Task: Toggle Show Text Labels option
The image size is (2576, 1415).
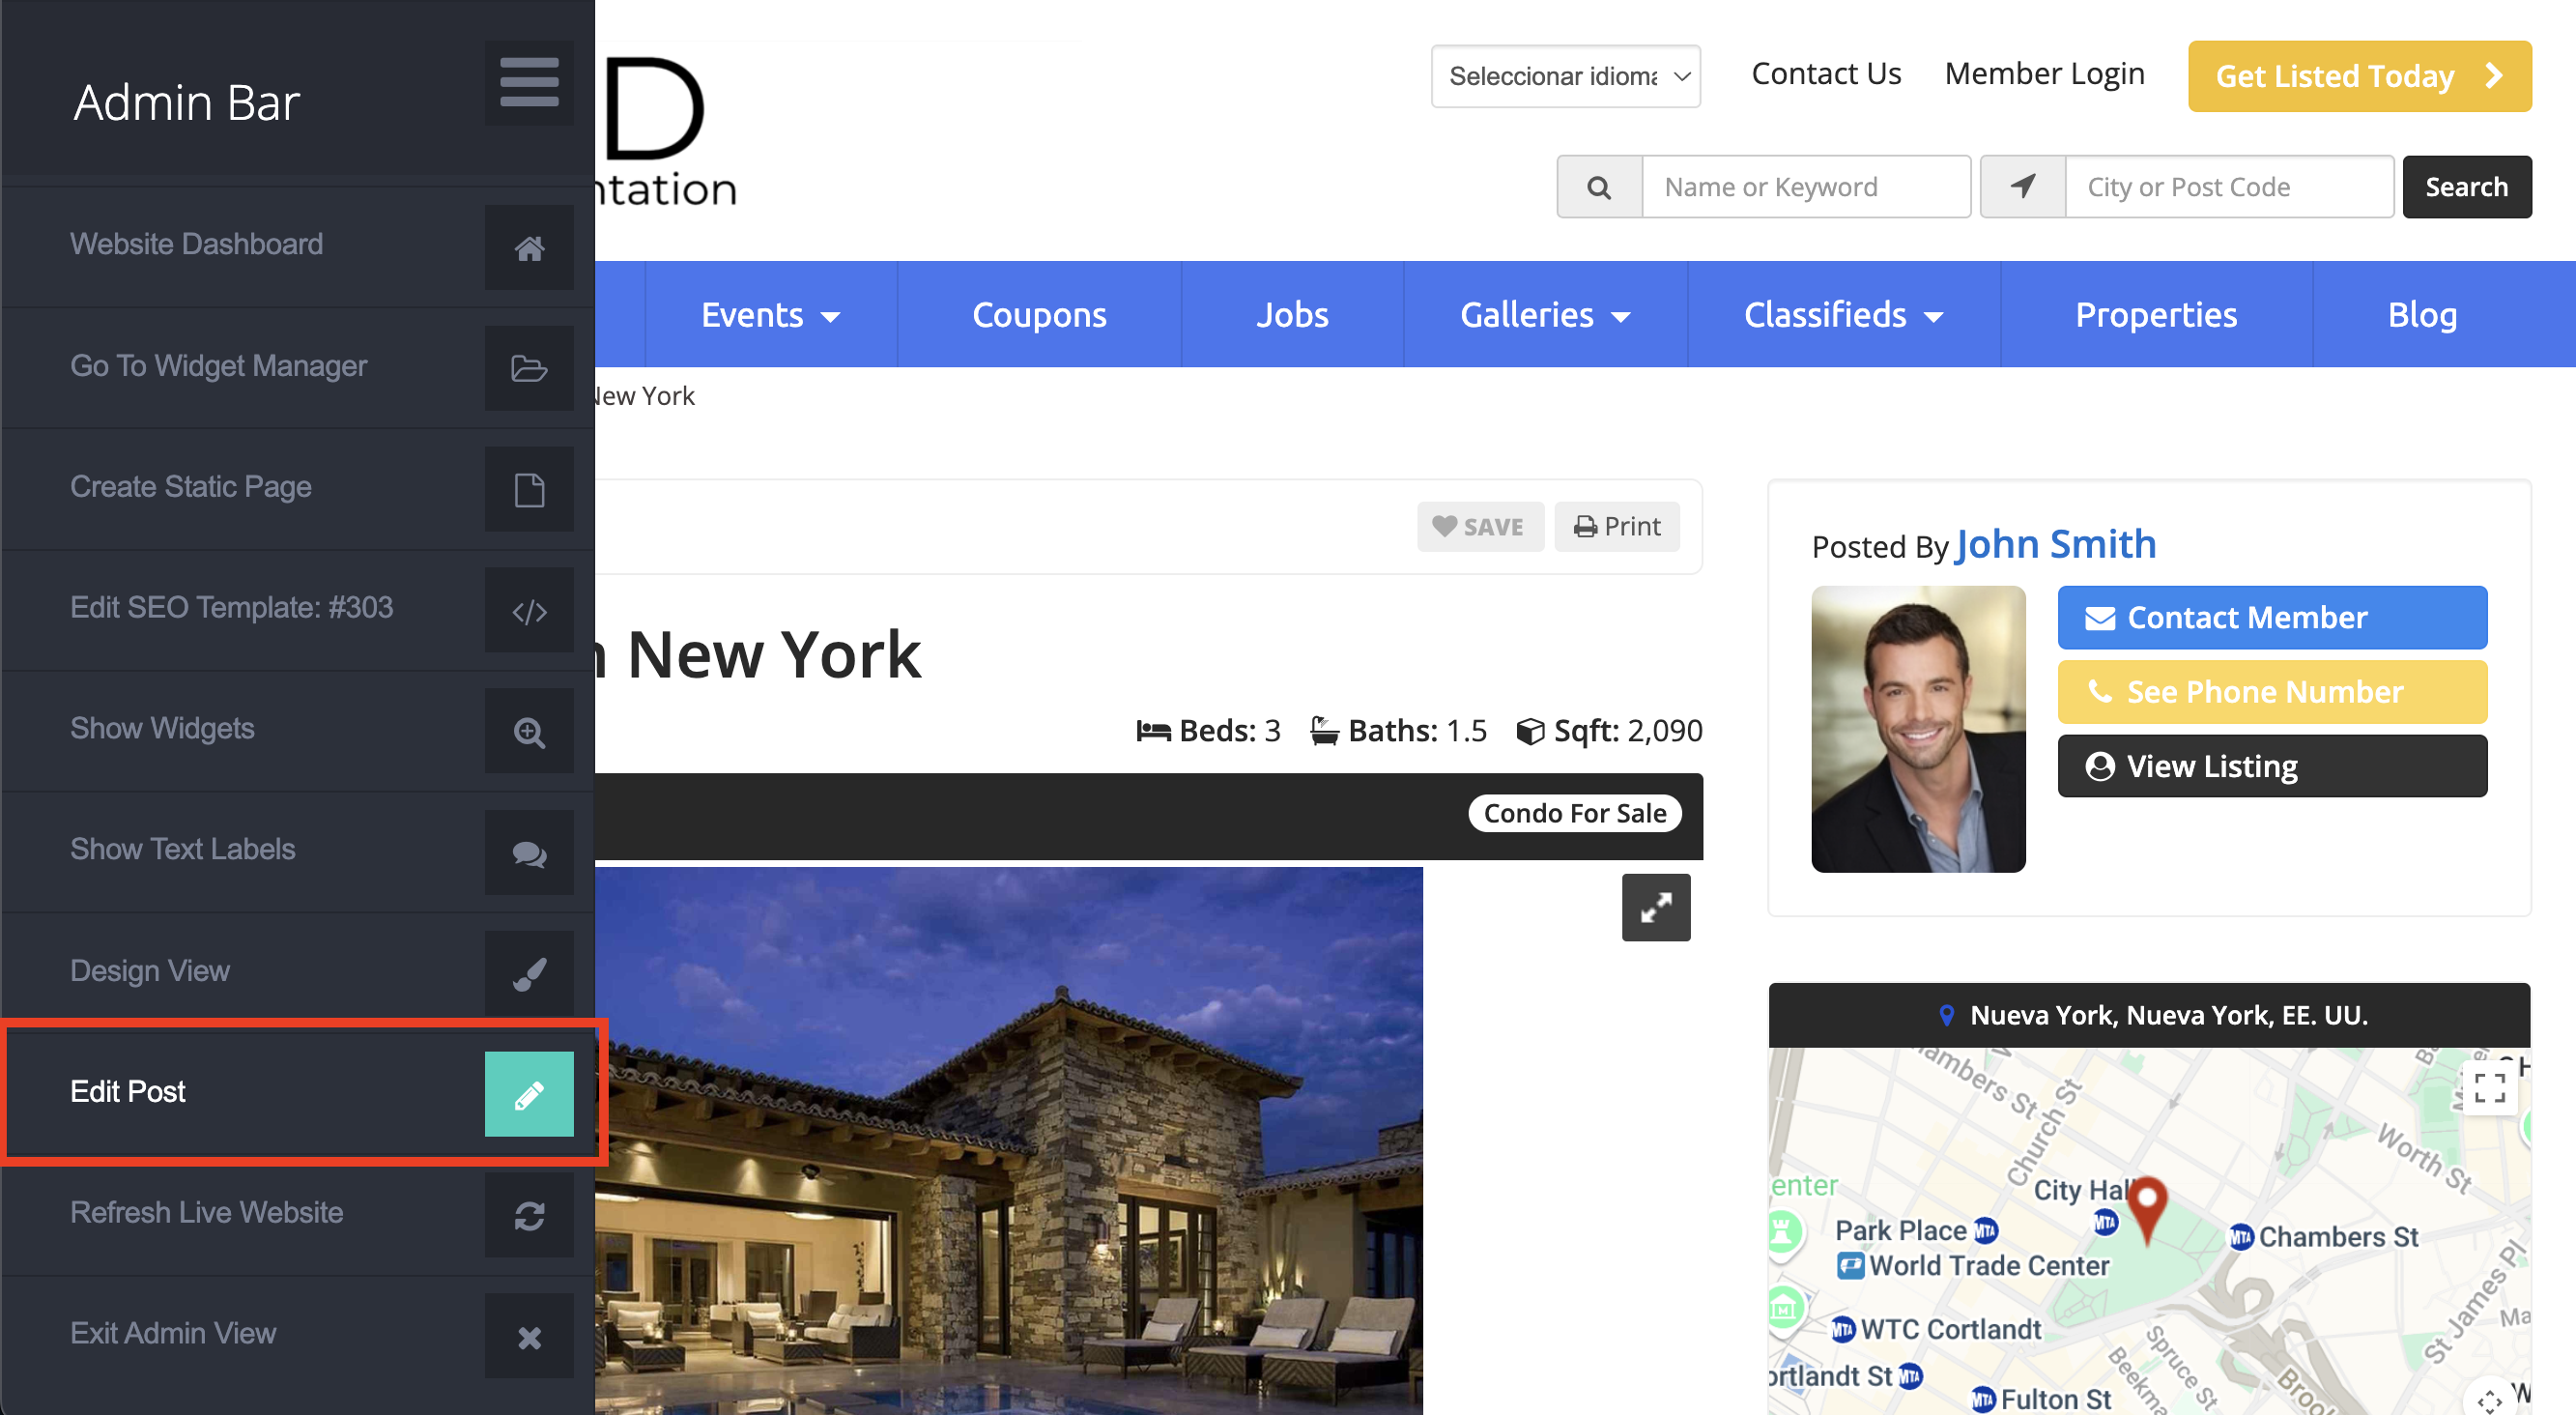Action: 529,853
